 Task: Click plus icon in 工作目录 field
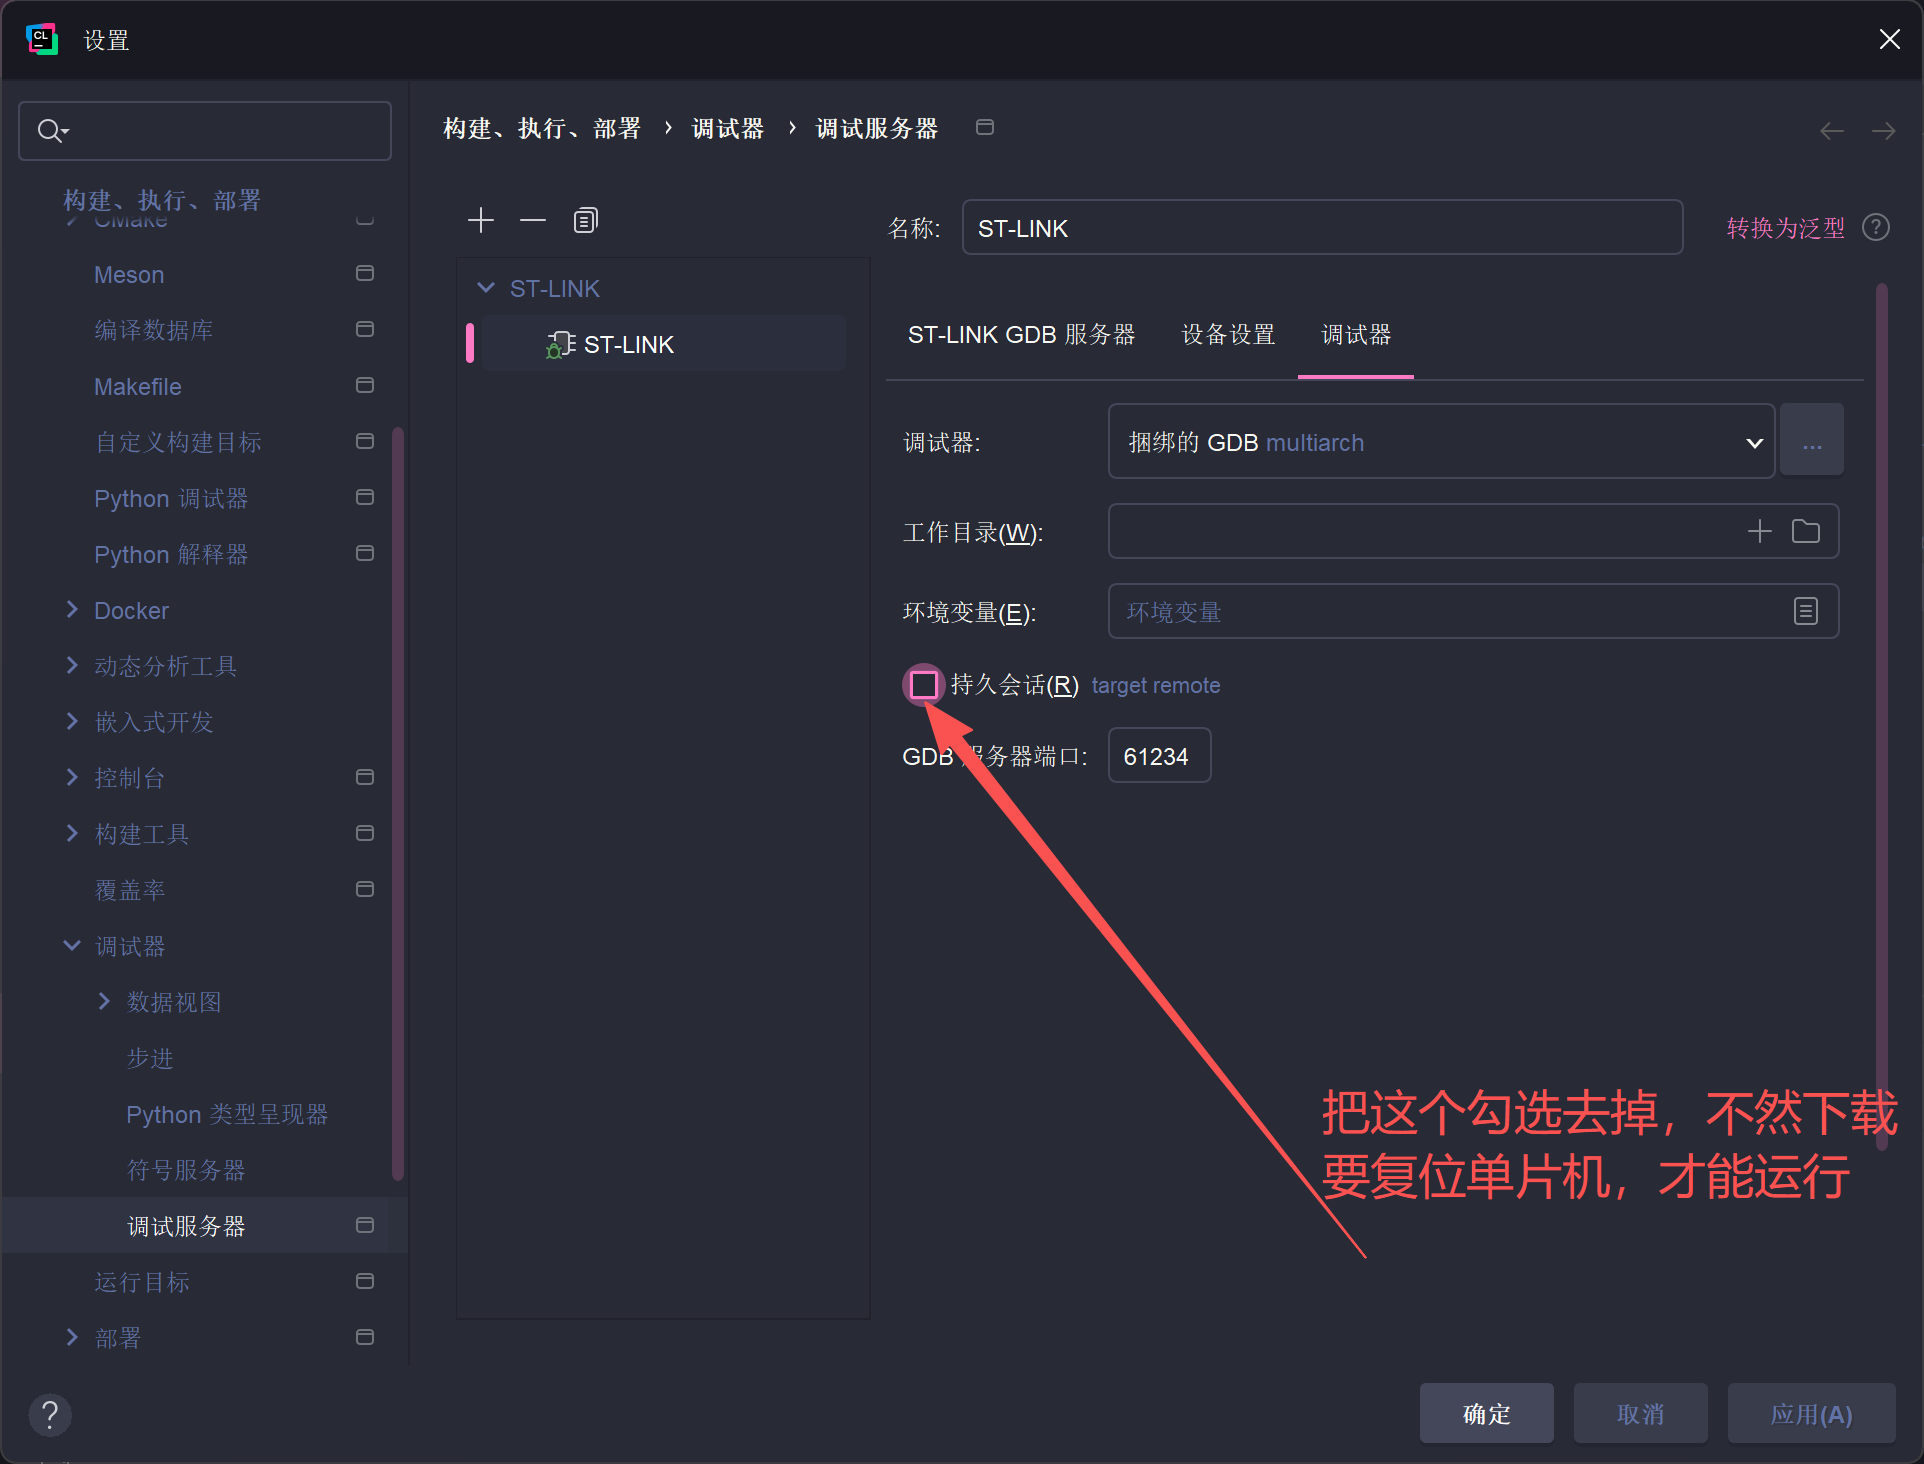click(x=1759, y=531)
